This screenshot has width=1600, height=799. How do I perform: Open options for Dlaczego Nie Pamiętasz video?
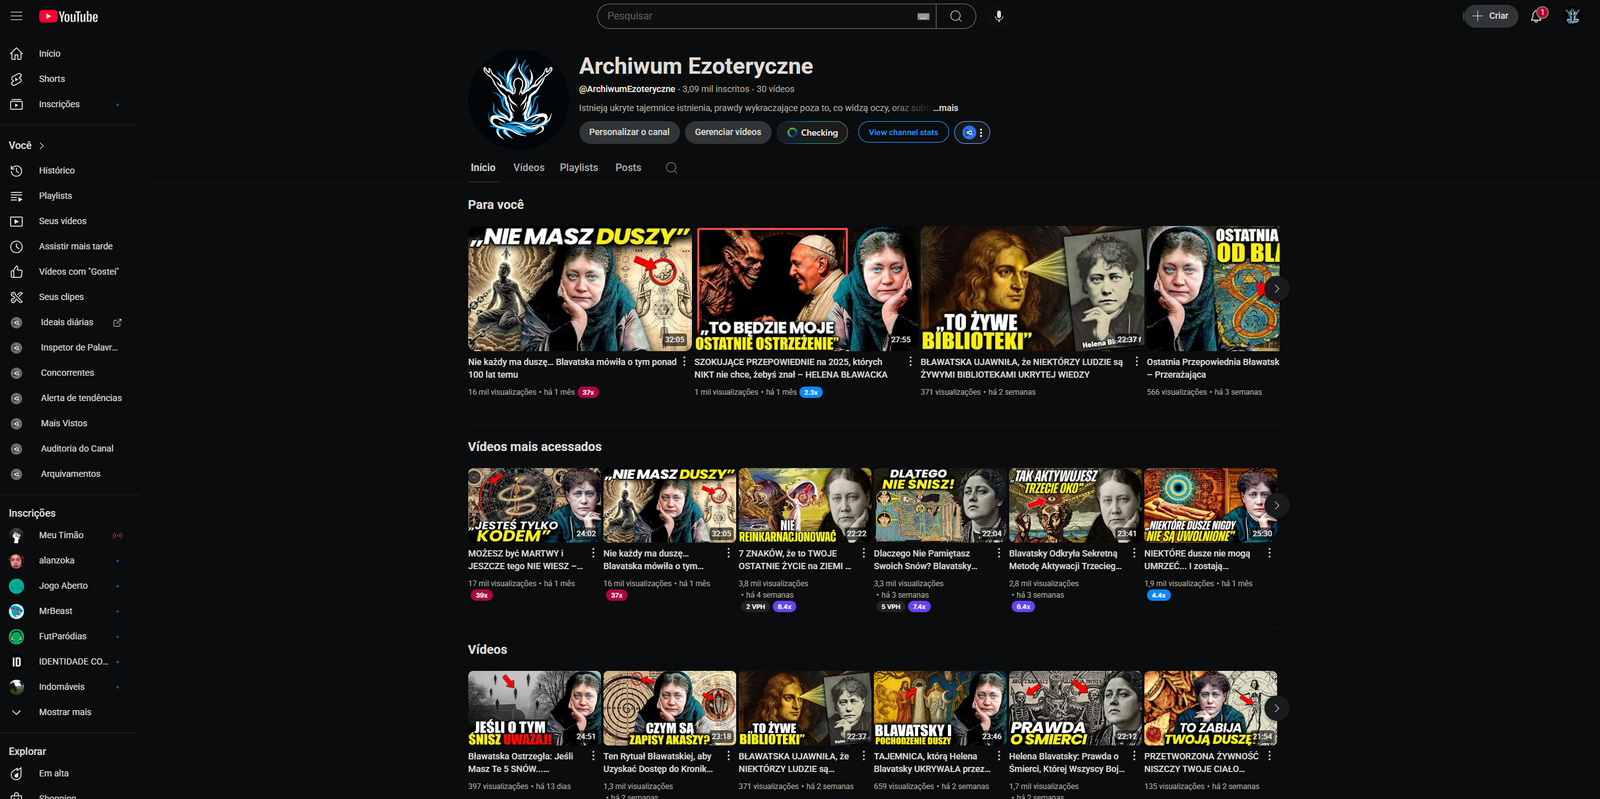point(998,553)
